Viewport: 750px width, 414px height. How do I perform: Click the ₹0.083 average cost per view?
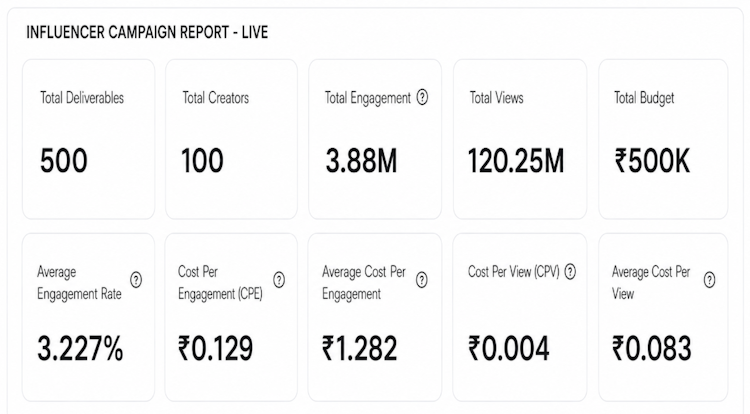click(652, 348)
